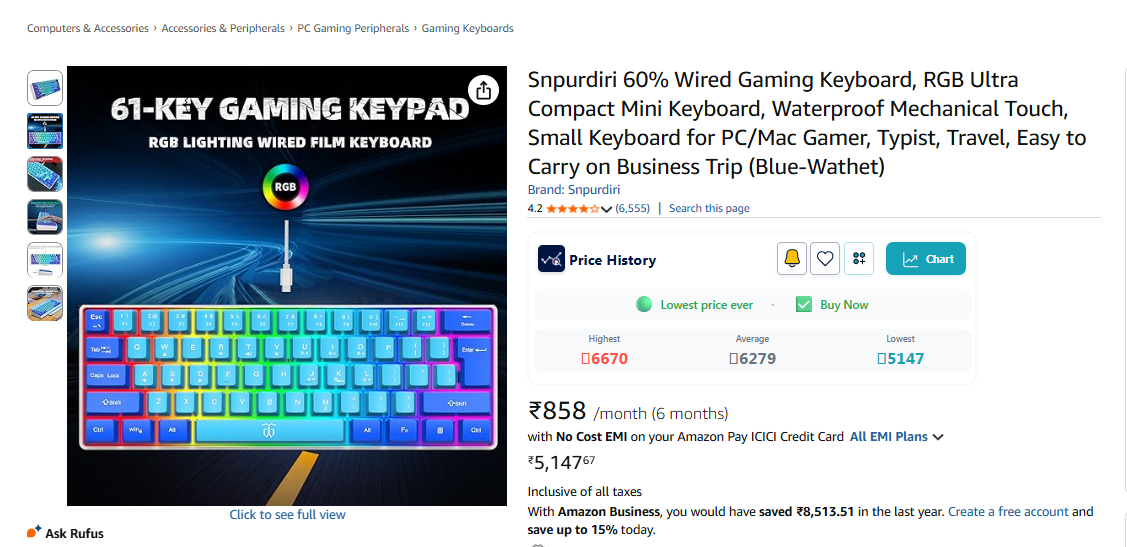This screenshot has width=1127, height=547.
Task: Click the Ask Rufus sparkle icon
Action: point(34,532)
